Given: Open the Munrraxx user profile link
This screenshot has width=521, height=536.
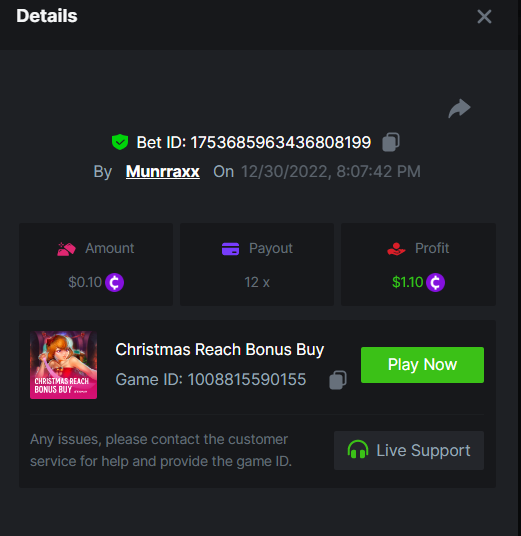Looking at the screenshot, I should (x=163, y=171).
